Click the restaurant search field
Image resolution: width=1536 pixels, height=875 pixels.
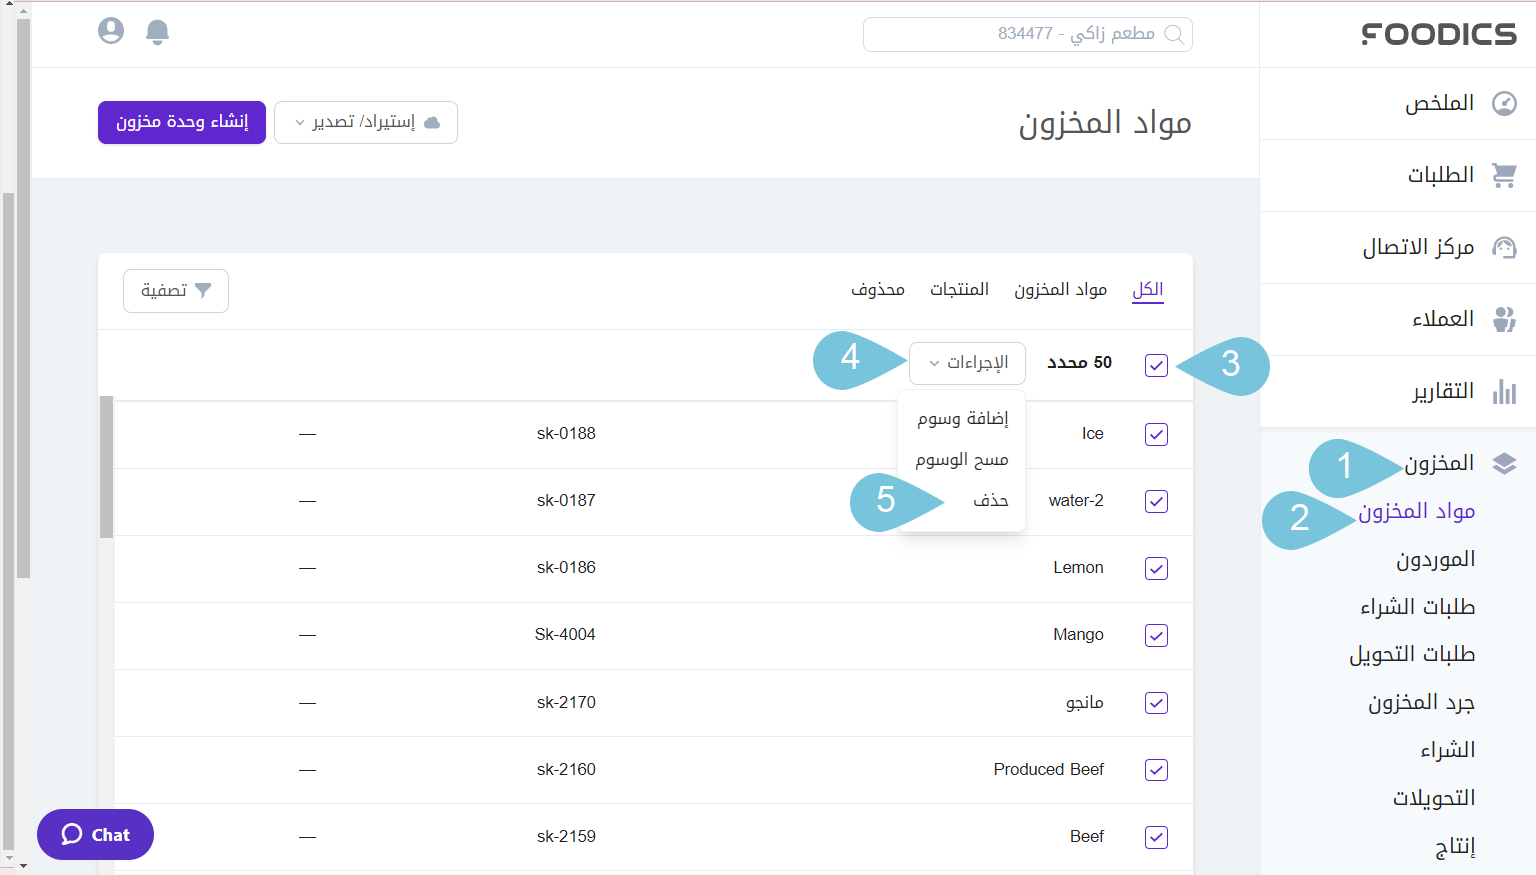[1026, 34]
